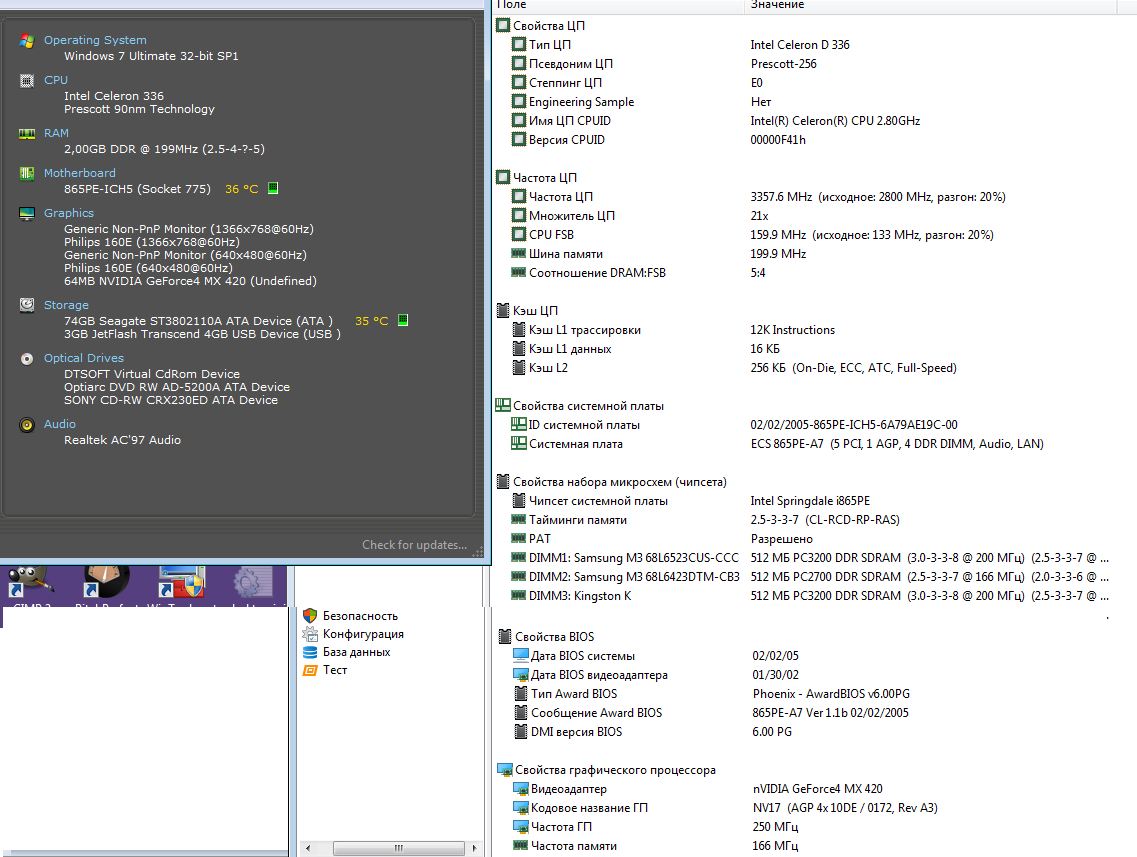1137x857 pixels.
Task: Open the desktop shortcut with the red toolbox shield
Action: (181, 584)
